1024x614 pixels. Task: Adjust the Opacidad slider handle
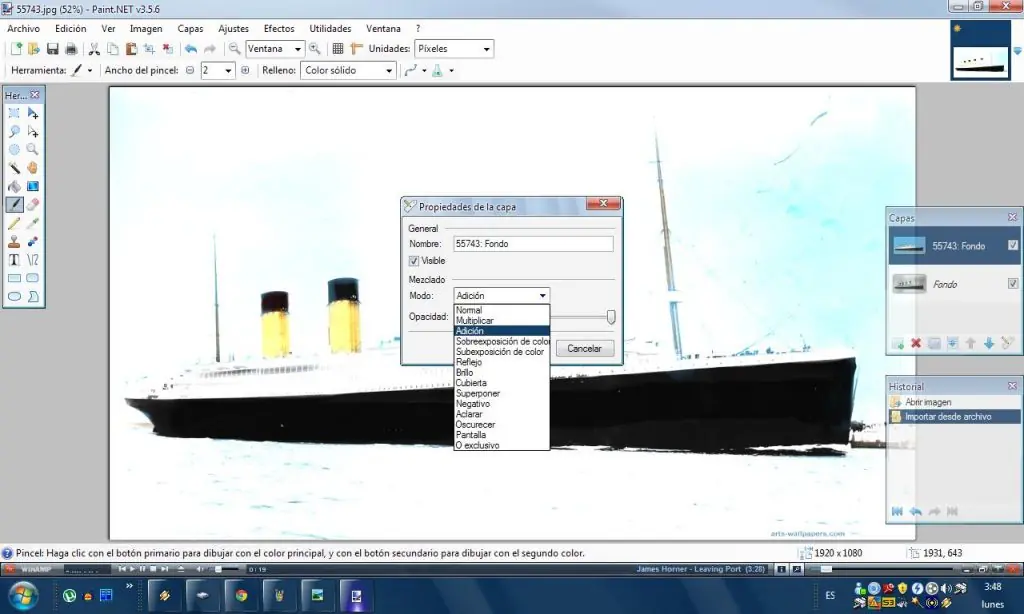point(611,317)
